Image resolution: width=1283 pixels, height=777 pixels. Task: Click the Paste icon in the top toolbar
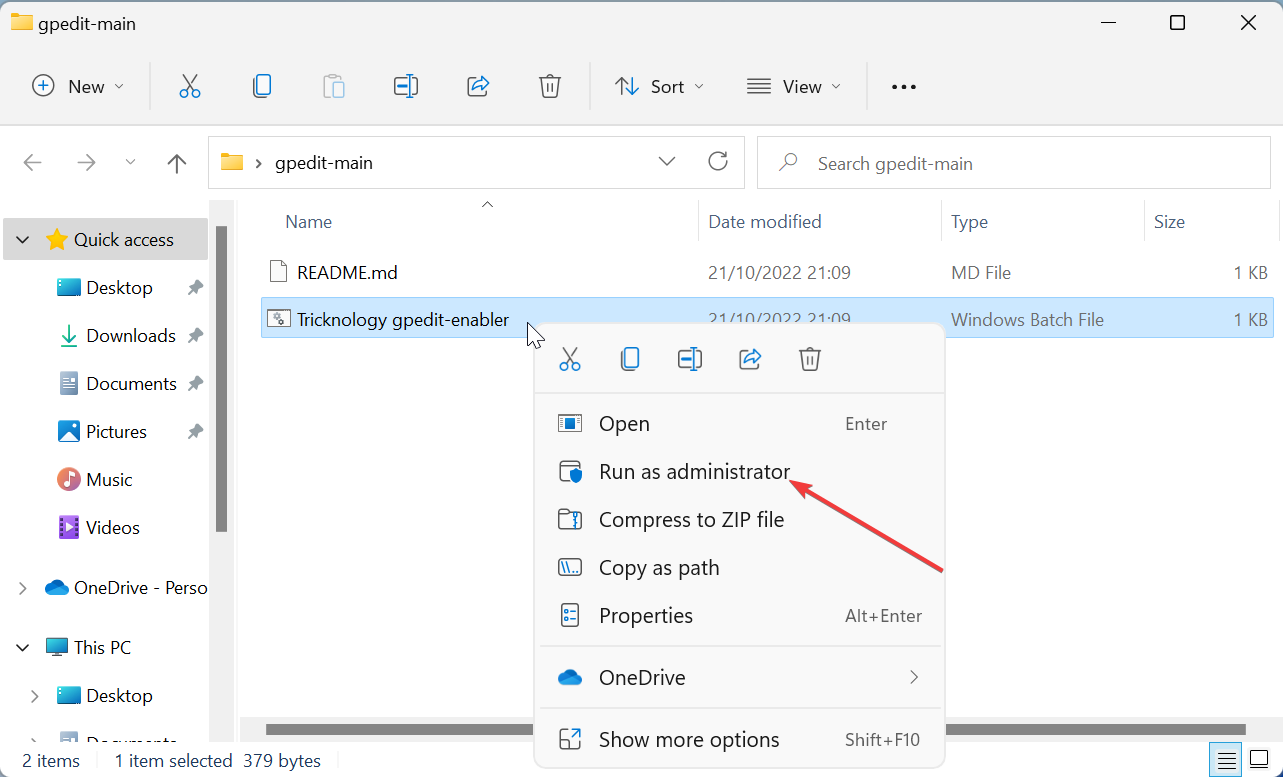pyautogui.click(x=334, y=86)
